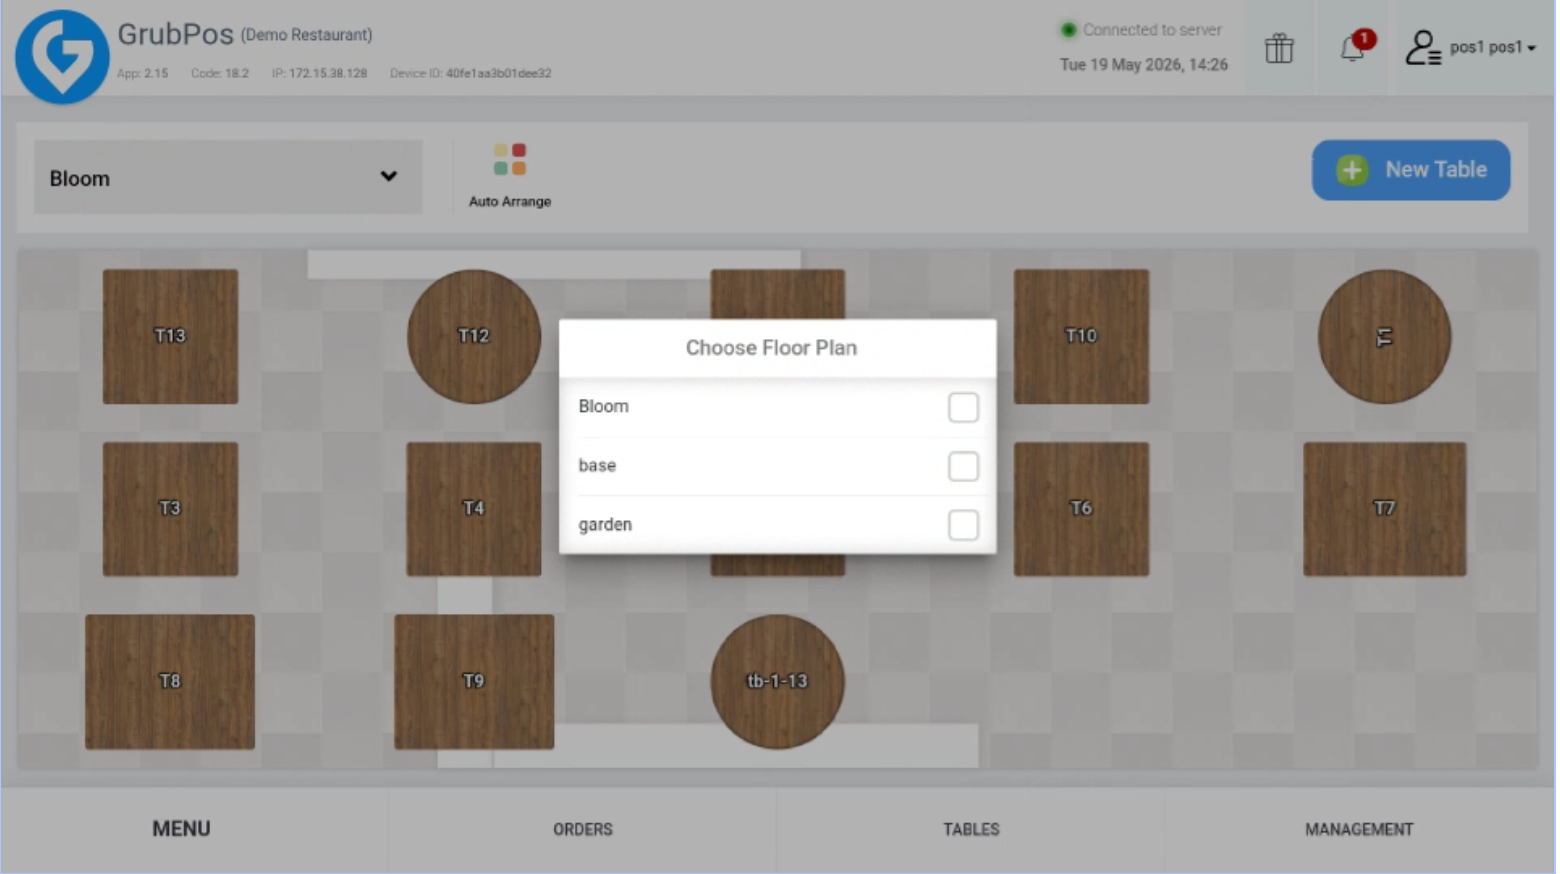Open the gift box icon
Screen dimensions: 1560x874
click(x=1282, y=48)
